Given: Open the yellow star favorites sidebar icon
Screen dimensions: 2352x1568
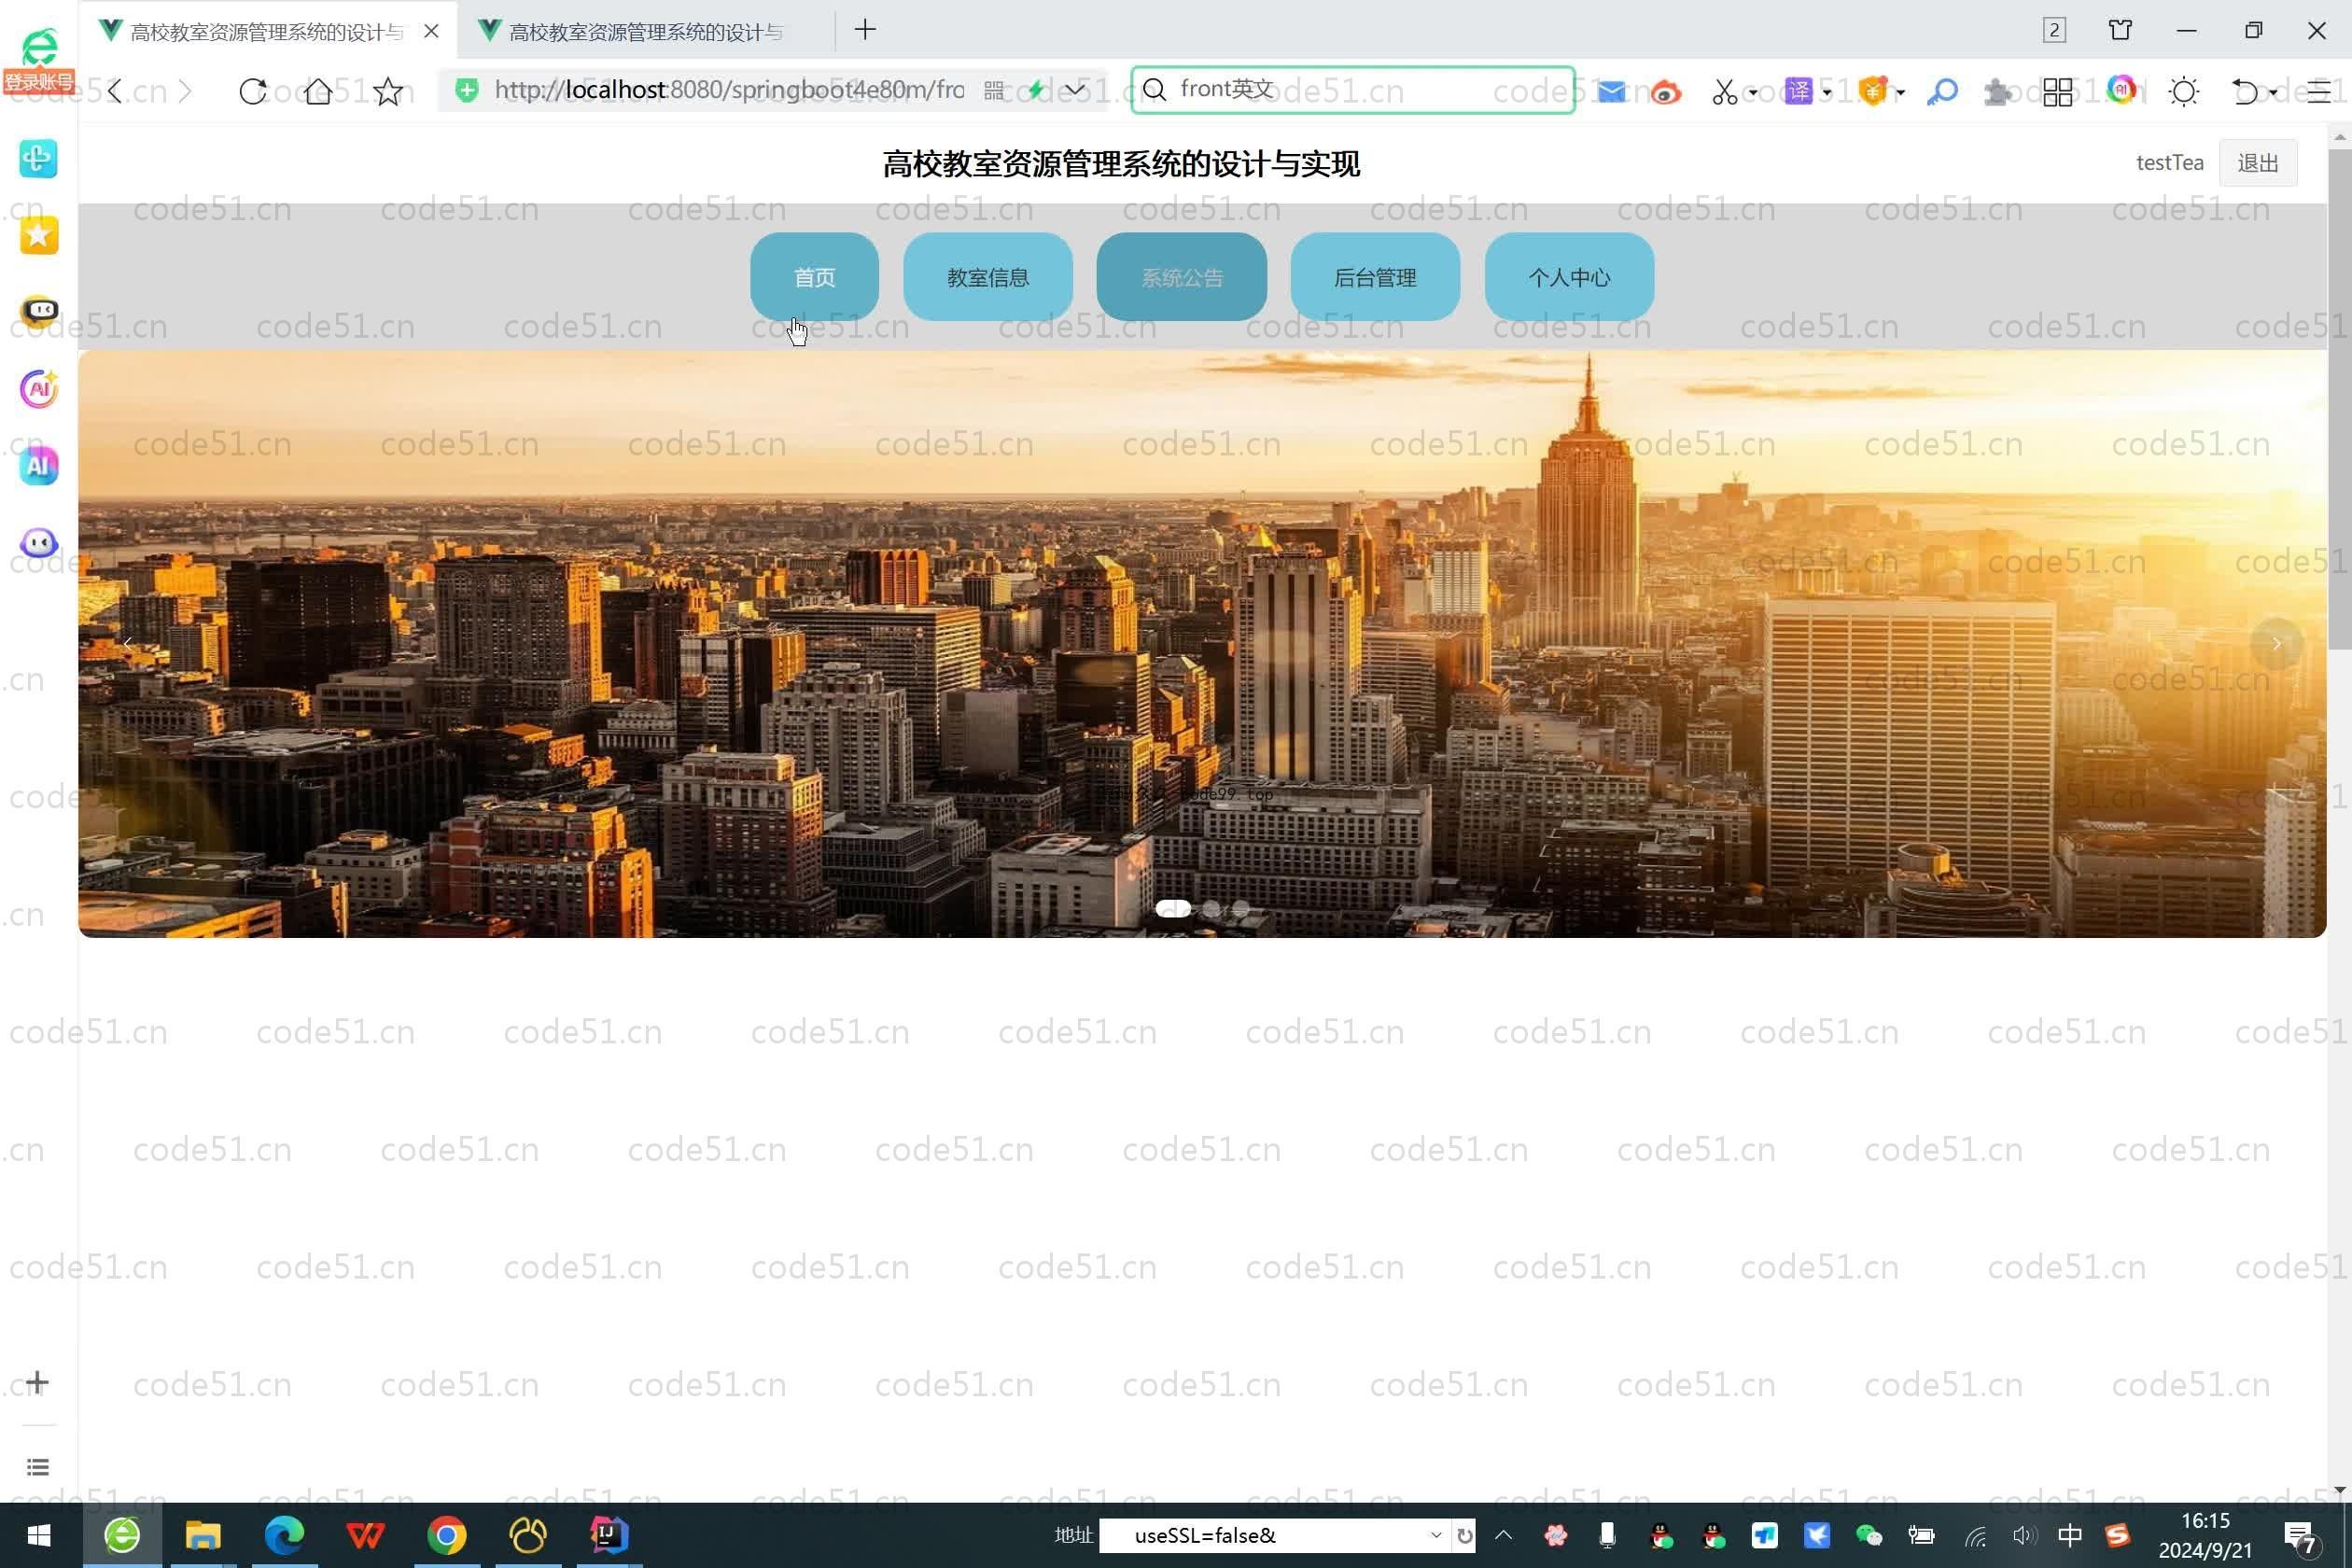Looking at the screenshot, I should 39,235.
